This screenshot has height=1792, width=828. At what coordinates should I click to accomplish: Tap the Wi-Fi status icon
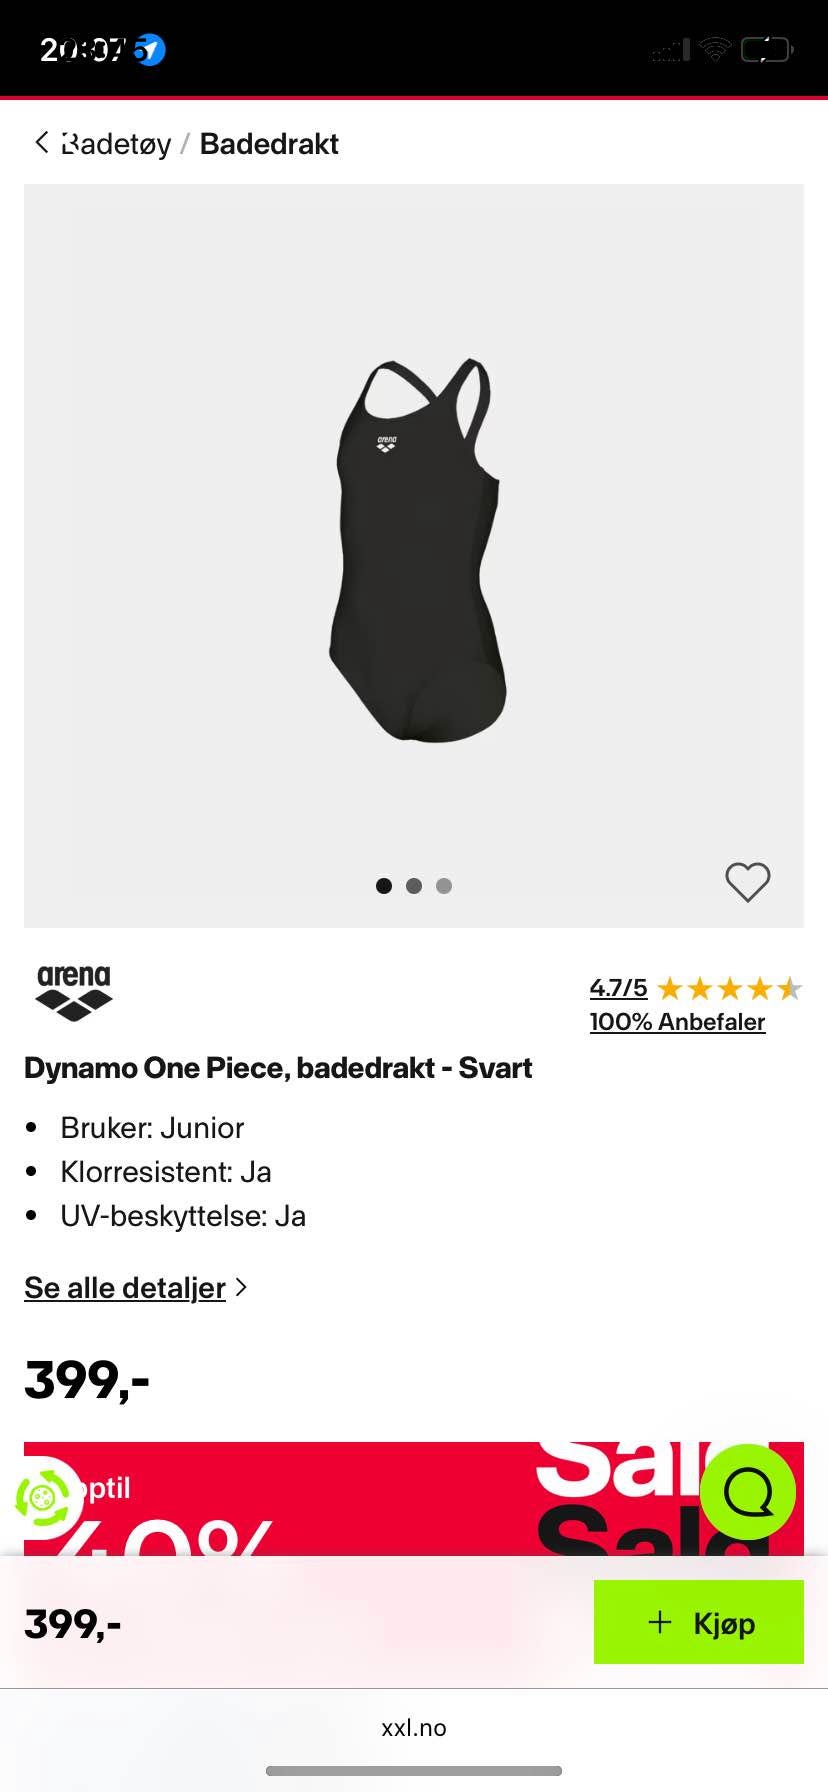coord(715,49)
